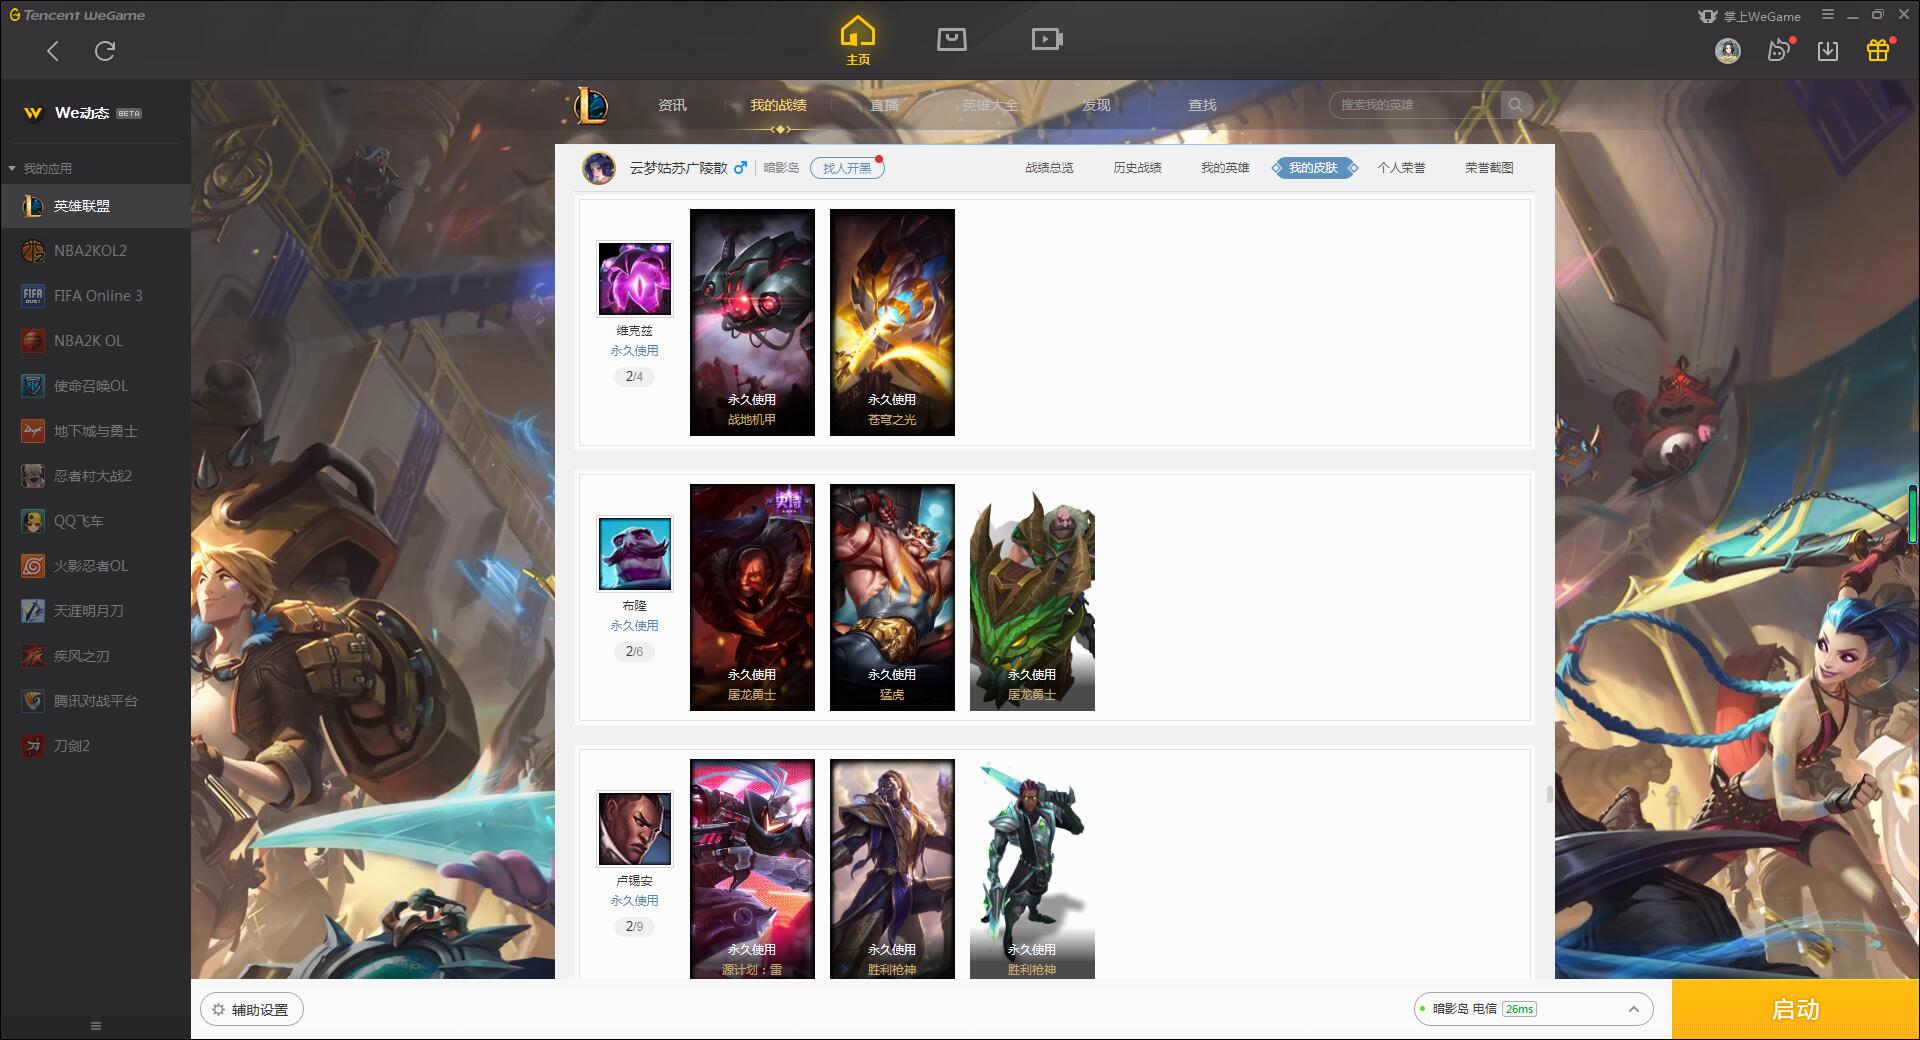Select 天涯明月刀 app
The image size is (1920, 1040).
95,611
